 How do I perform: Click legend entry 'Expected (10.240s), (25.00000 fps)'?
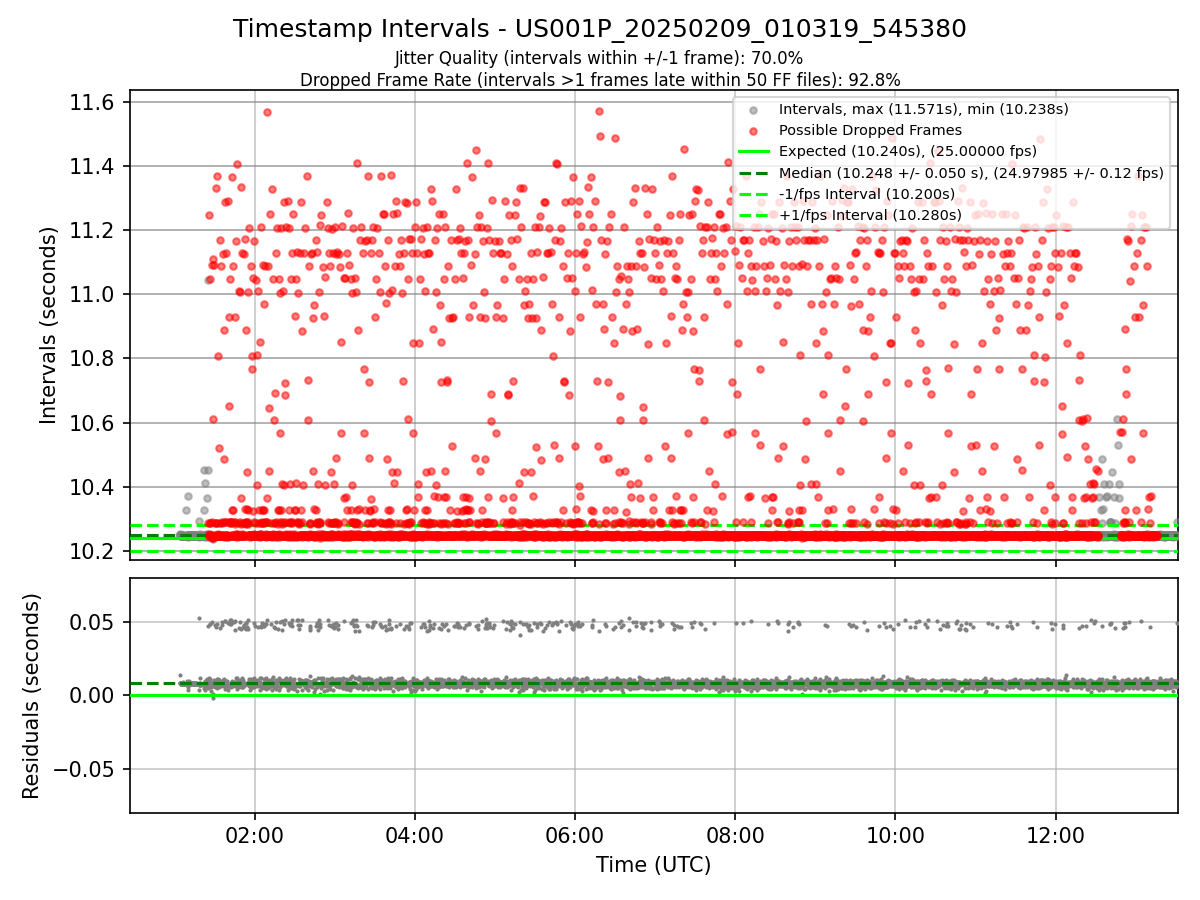coord(907,151)
